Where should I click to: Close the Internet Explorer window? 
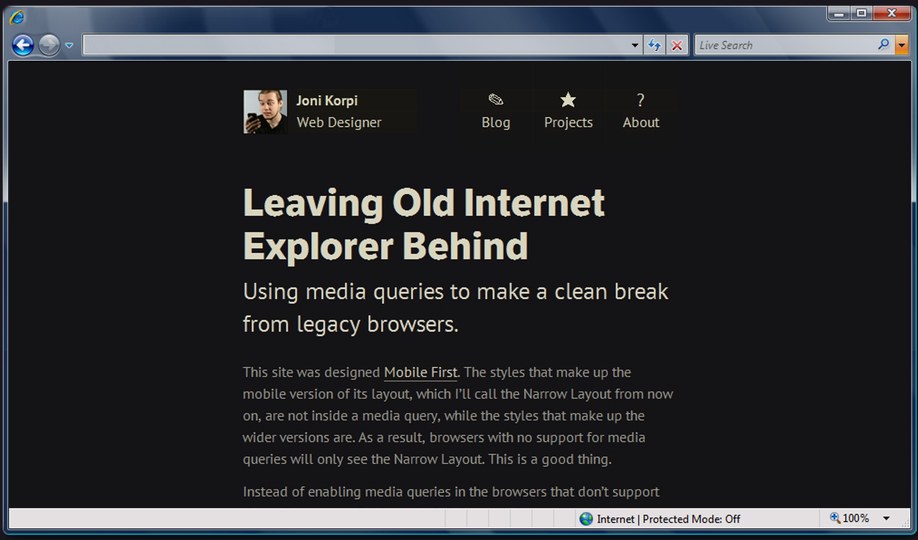click(x=892, y=13)
